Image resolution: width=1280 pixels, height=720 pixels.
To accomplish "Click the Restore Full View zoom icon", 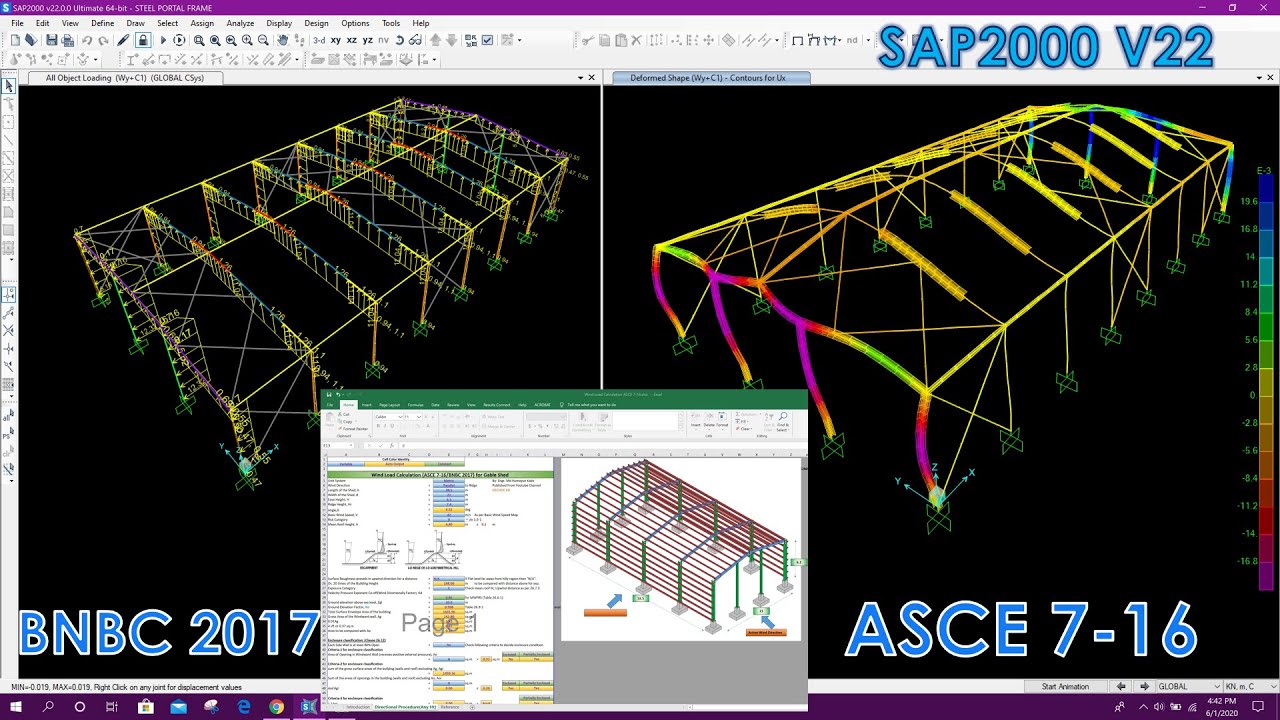I will 215,40.
